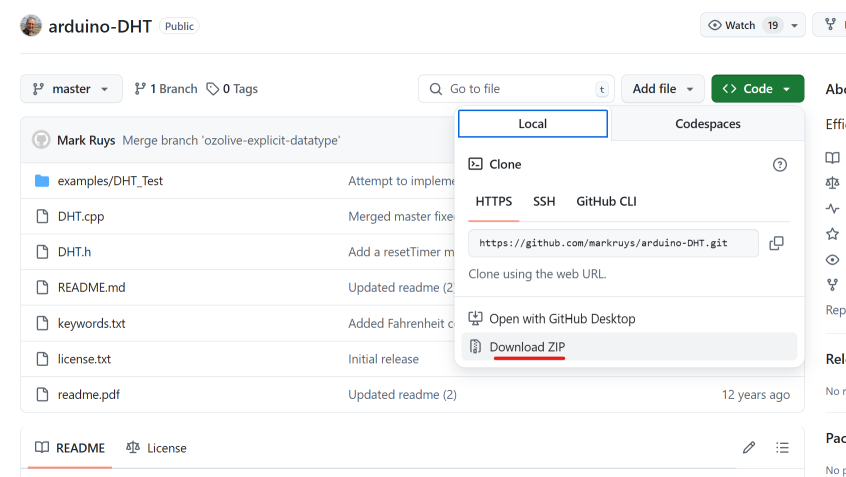Open the examples/DHT_Test folder
846x477 pixels.
[x=110, y=181]
